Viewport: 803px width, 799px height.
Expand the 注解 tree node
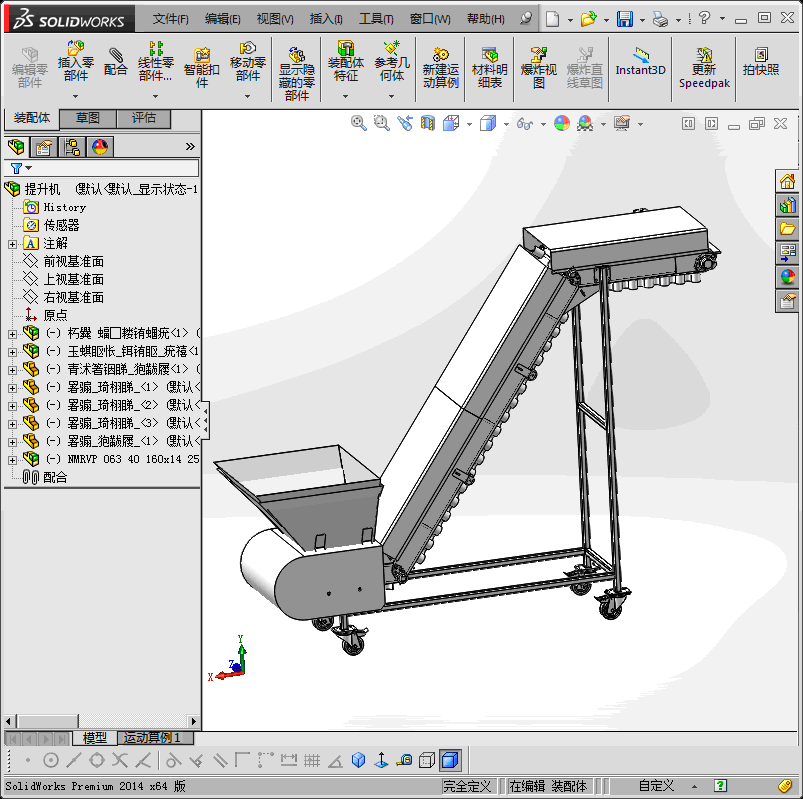[x=12, y=245]
